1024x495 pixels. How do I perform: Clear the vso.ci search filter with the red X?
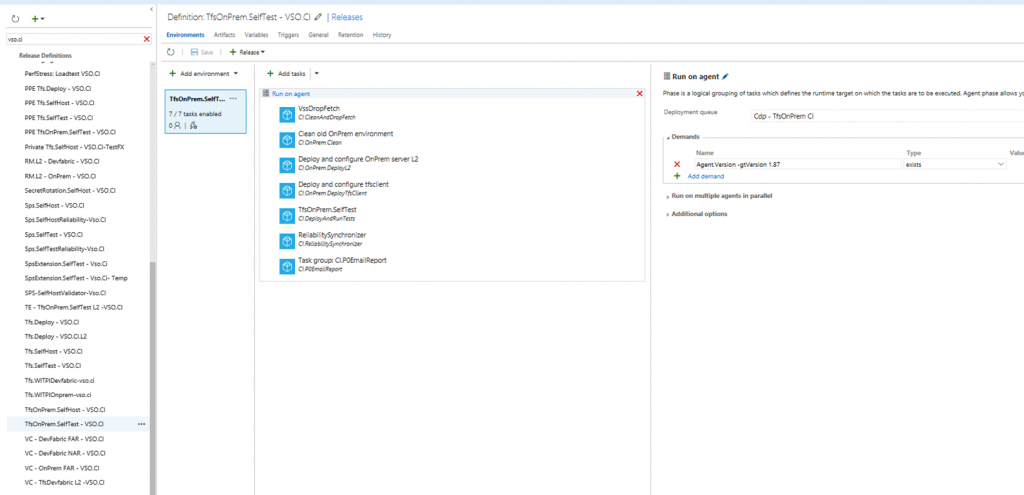[147, 39]
